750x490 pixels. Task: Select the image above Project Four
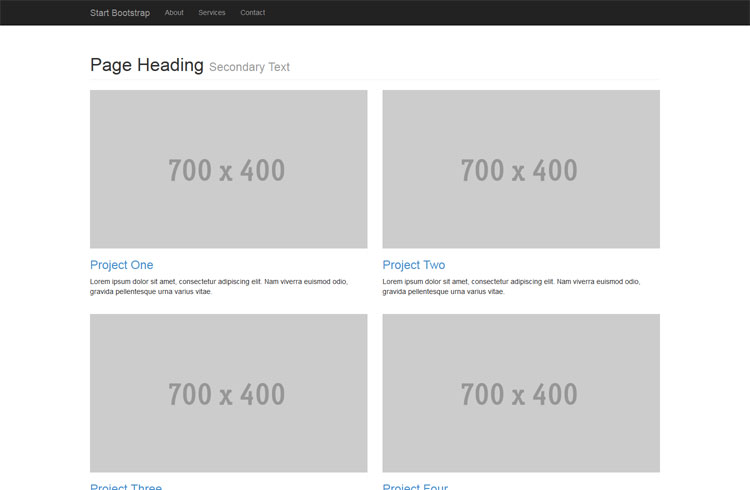click(x=521, y=393)
